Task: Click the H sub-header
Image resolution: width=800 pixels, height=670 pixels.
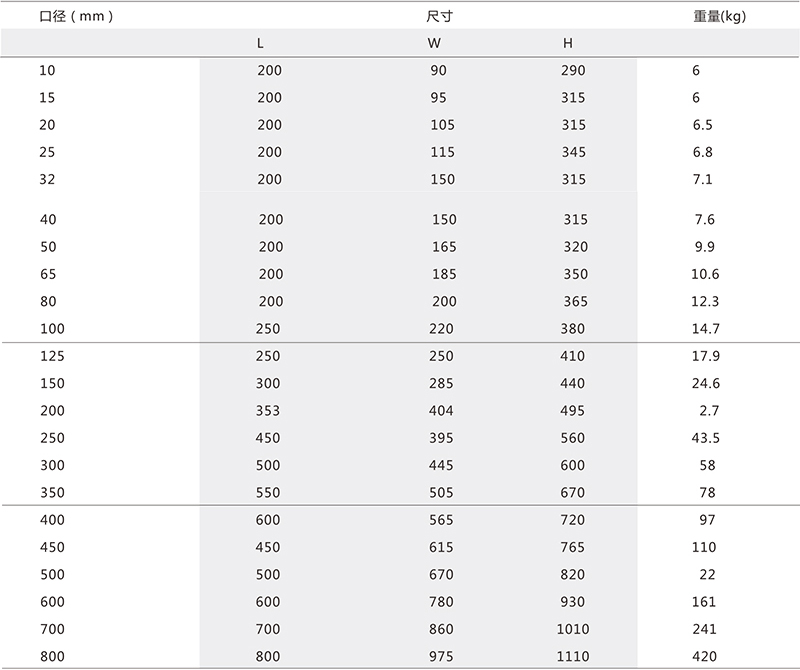Action: coord(568,43)
